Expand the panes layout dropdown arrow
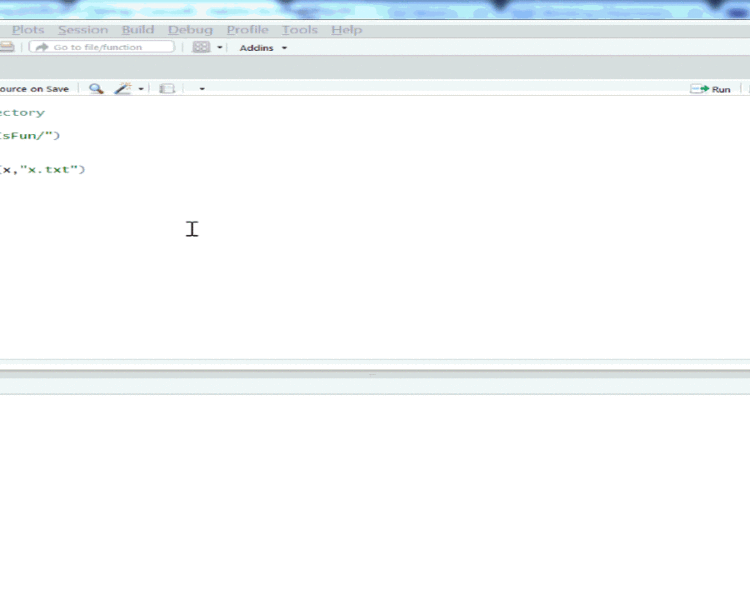Image resolution: width=750 pixels, height=600 pixels. click(220, 47)
